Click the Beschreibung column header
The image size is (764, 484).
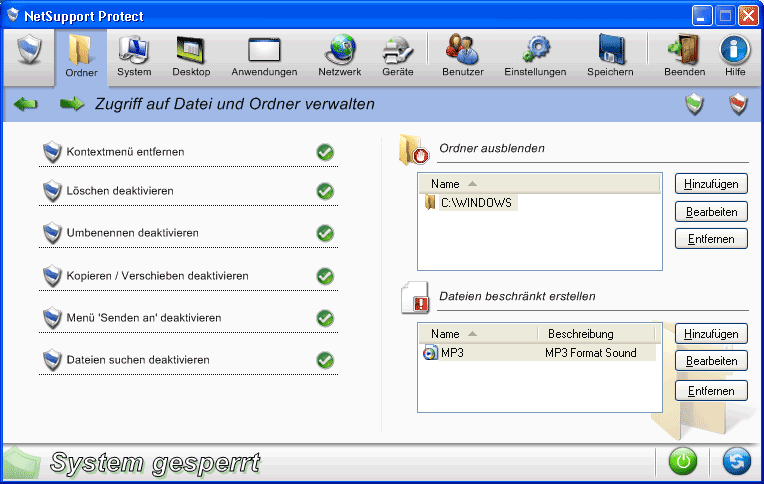(596, 334)
